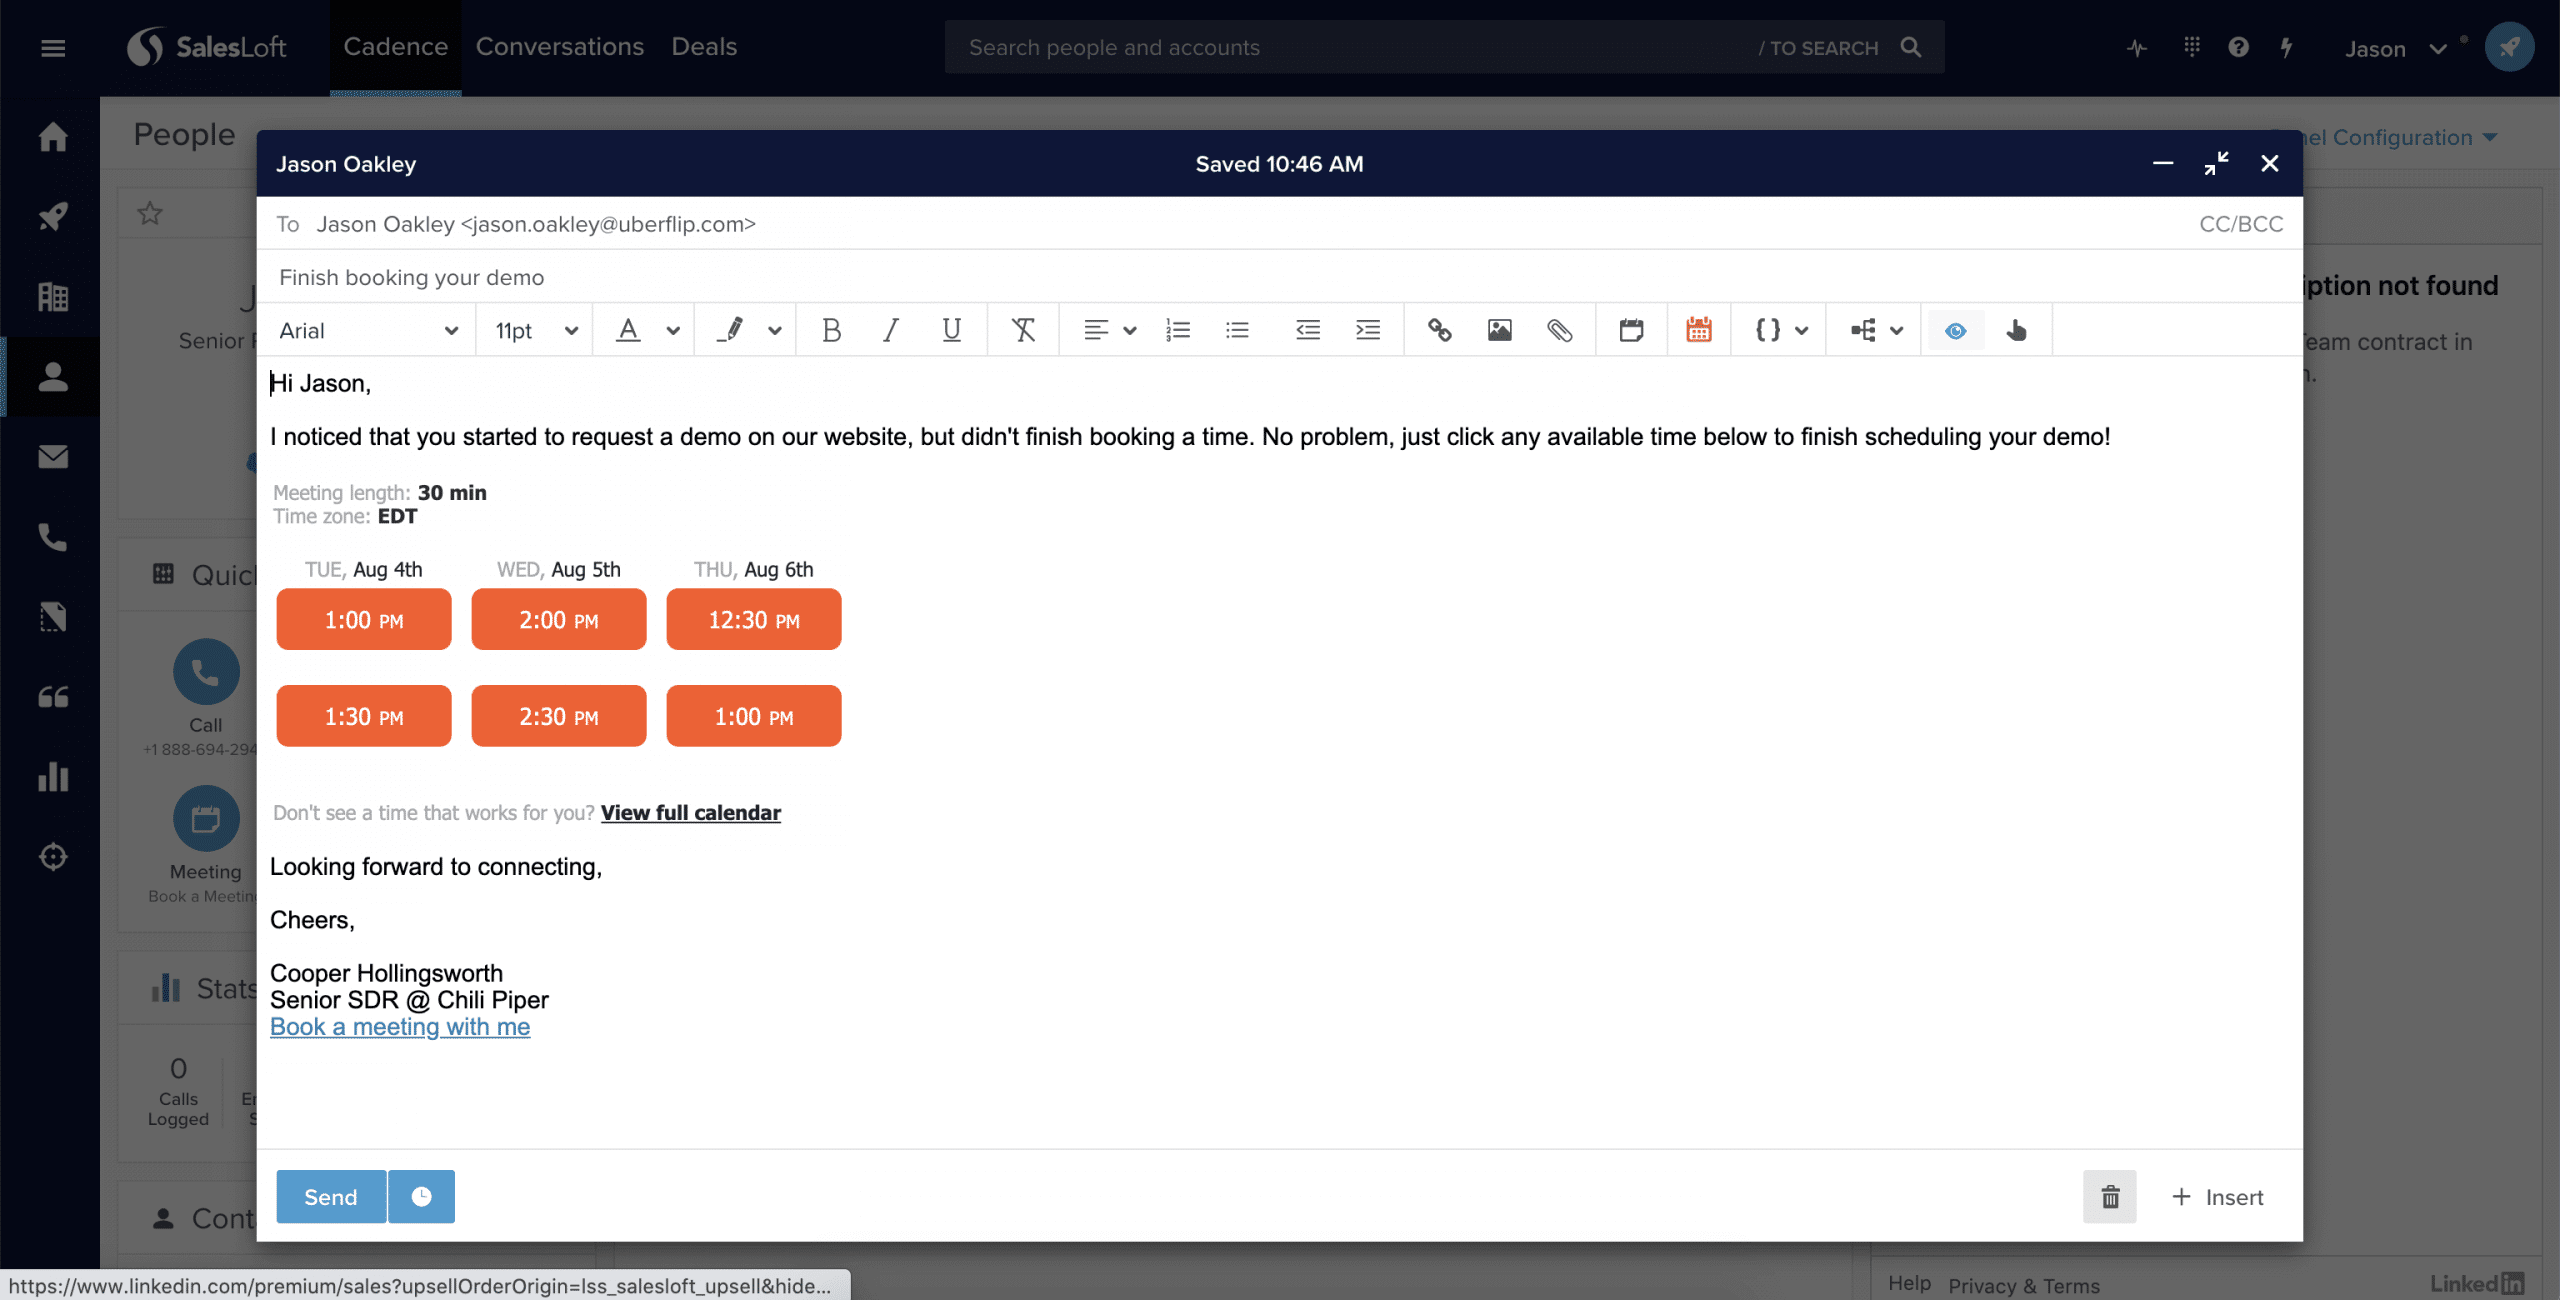Click the paperclip attachment icon
Image resolution: width=2560 pixels, height=1300 pixels.
point(1559,330)
